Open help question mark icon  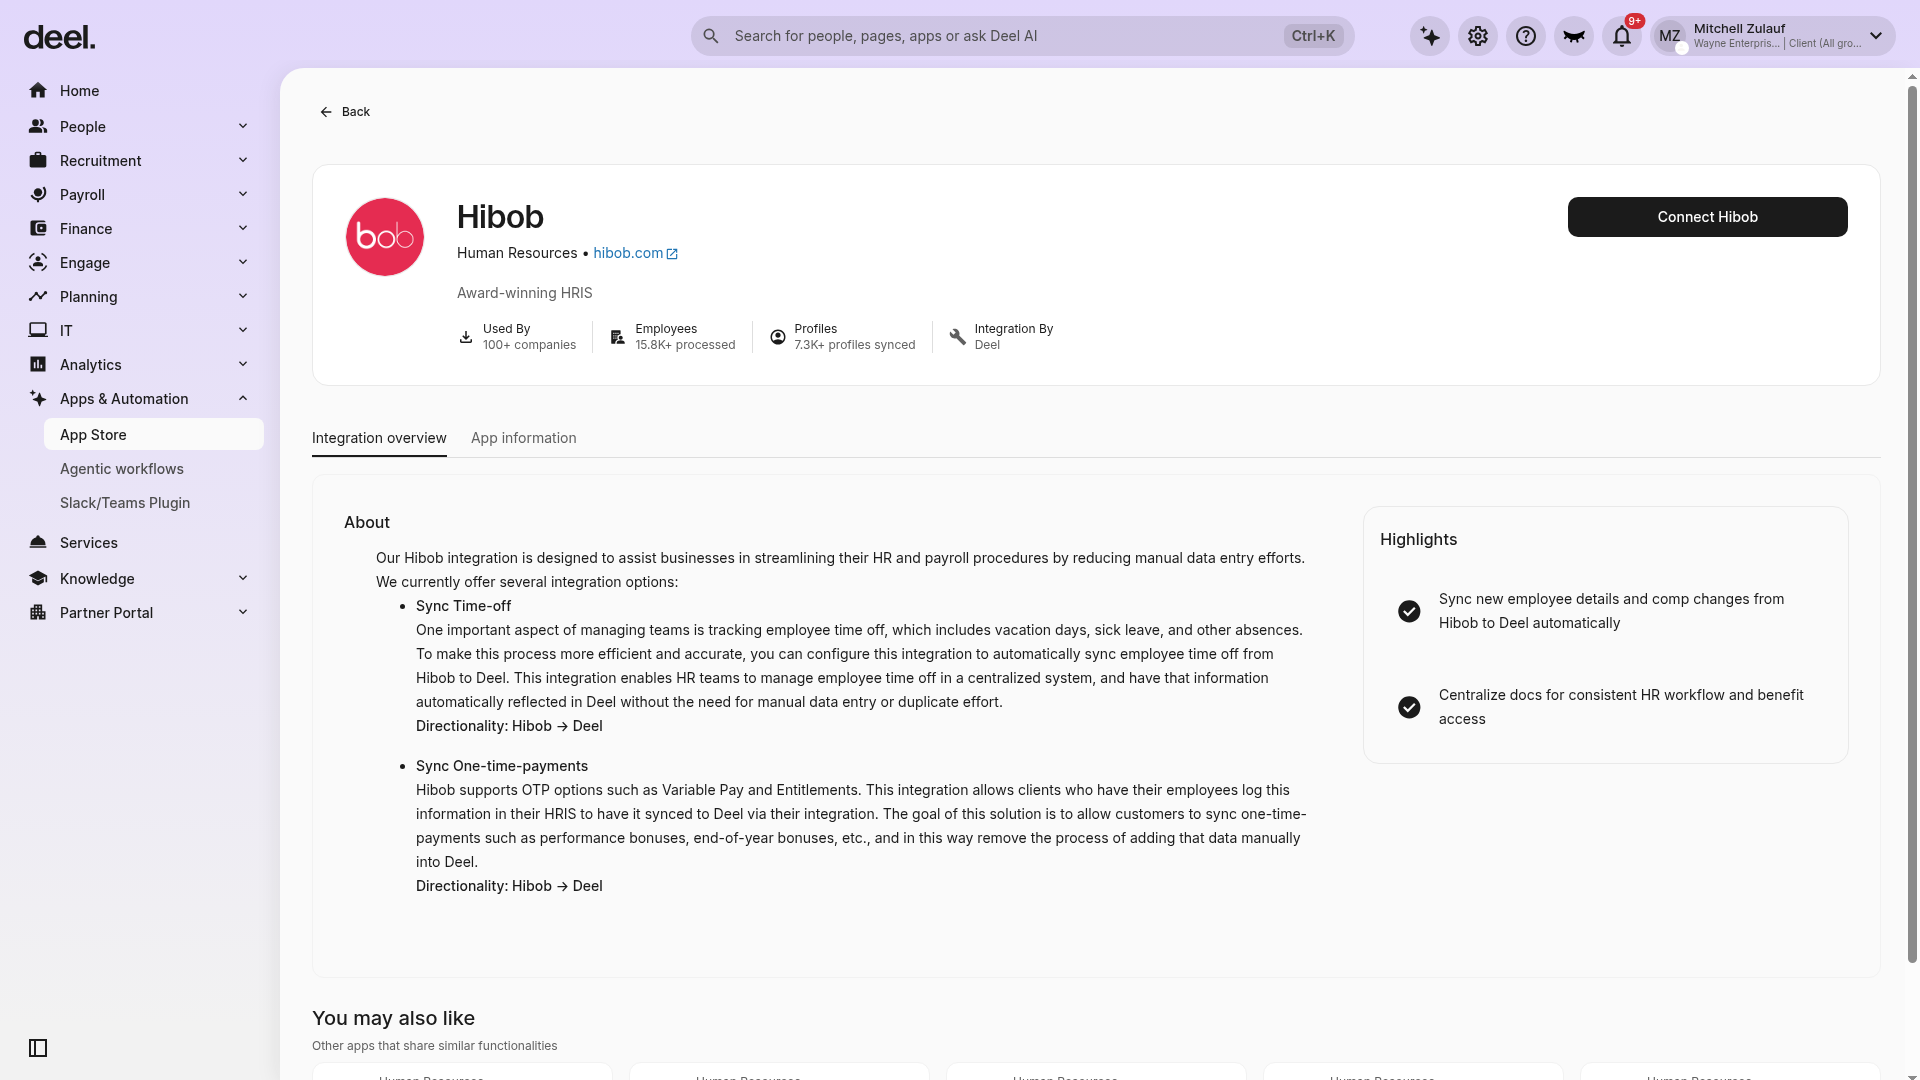coord(1526,36)
